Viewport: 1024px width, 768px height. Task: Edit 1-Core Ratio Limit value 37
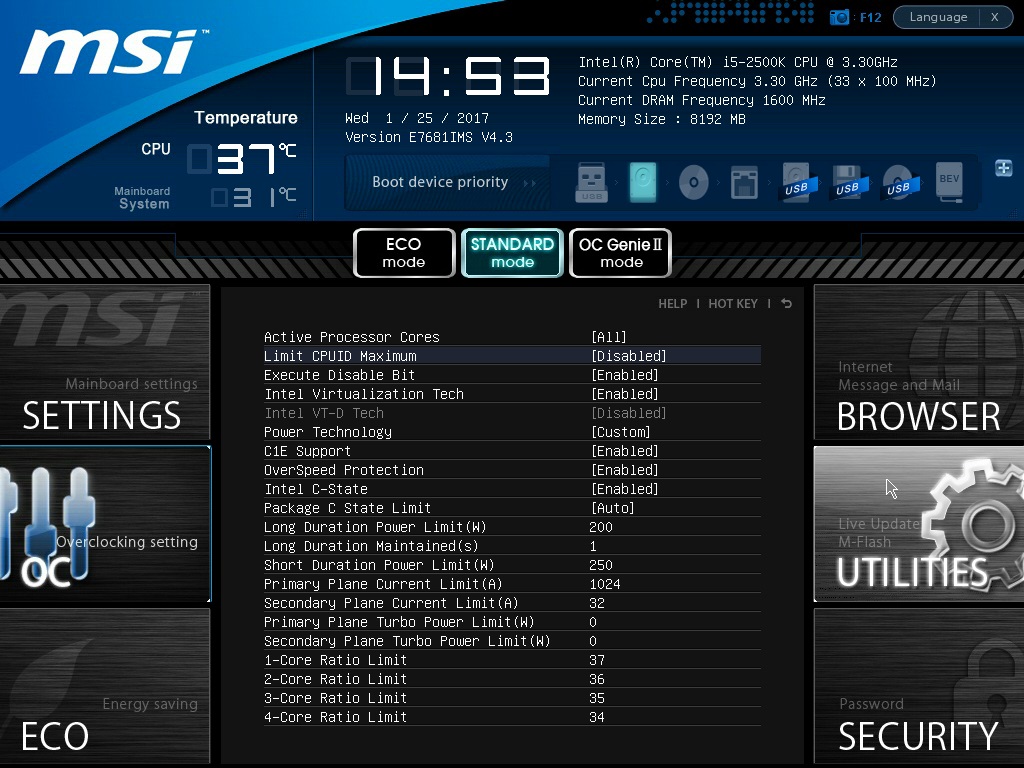point(597,660)
